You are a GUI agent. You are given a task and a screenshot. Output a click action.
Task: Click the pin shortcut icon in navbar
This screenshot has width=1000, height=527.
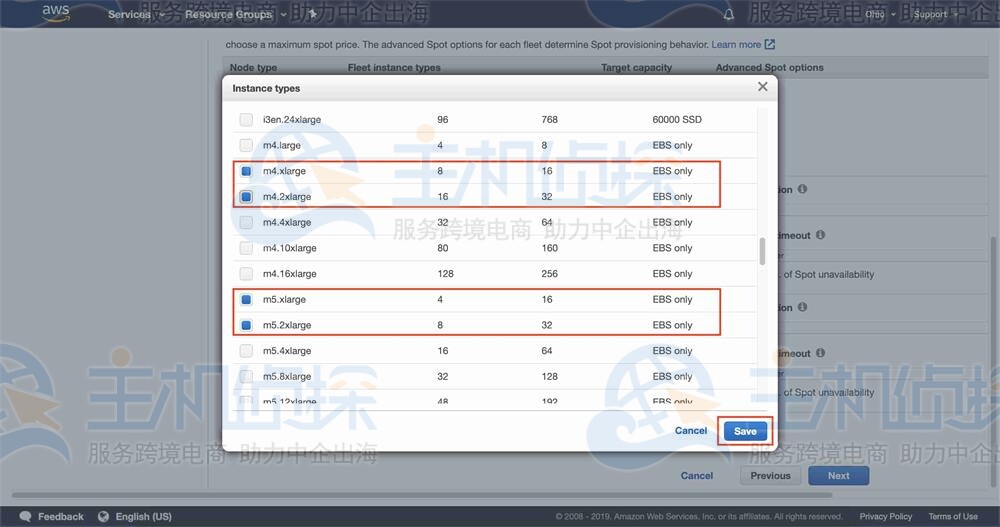[312, 13]
